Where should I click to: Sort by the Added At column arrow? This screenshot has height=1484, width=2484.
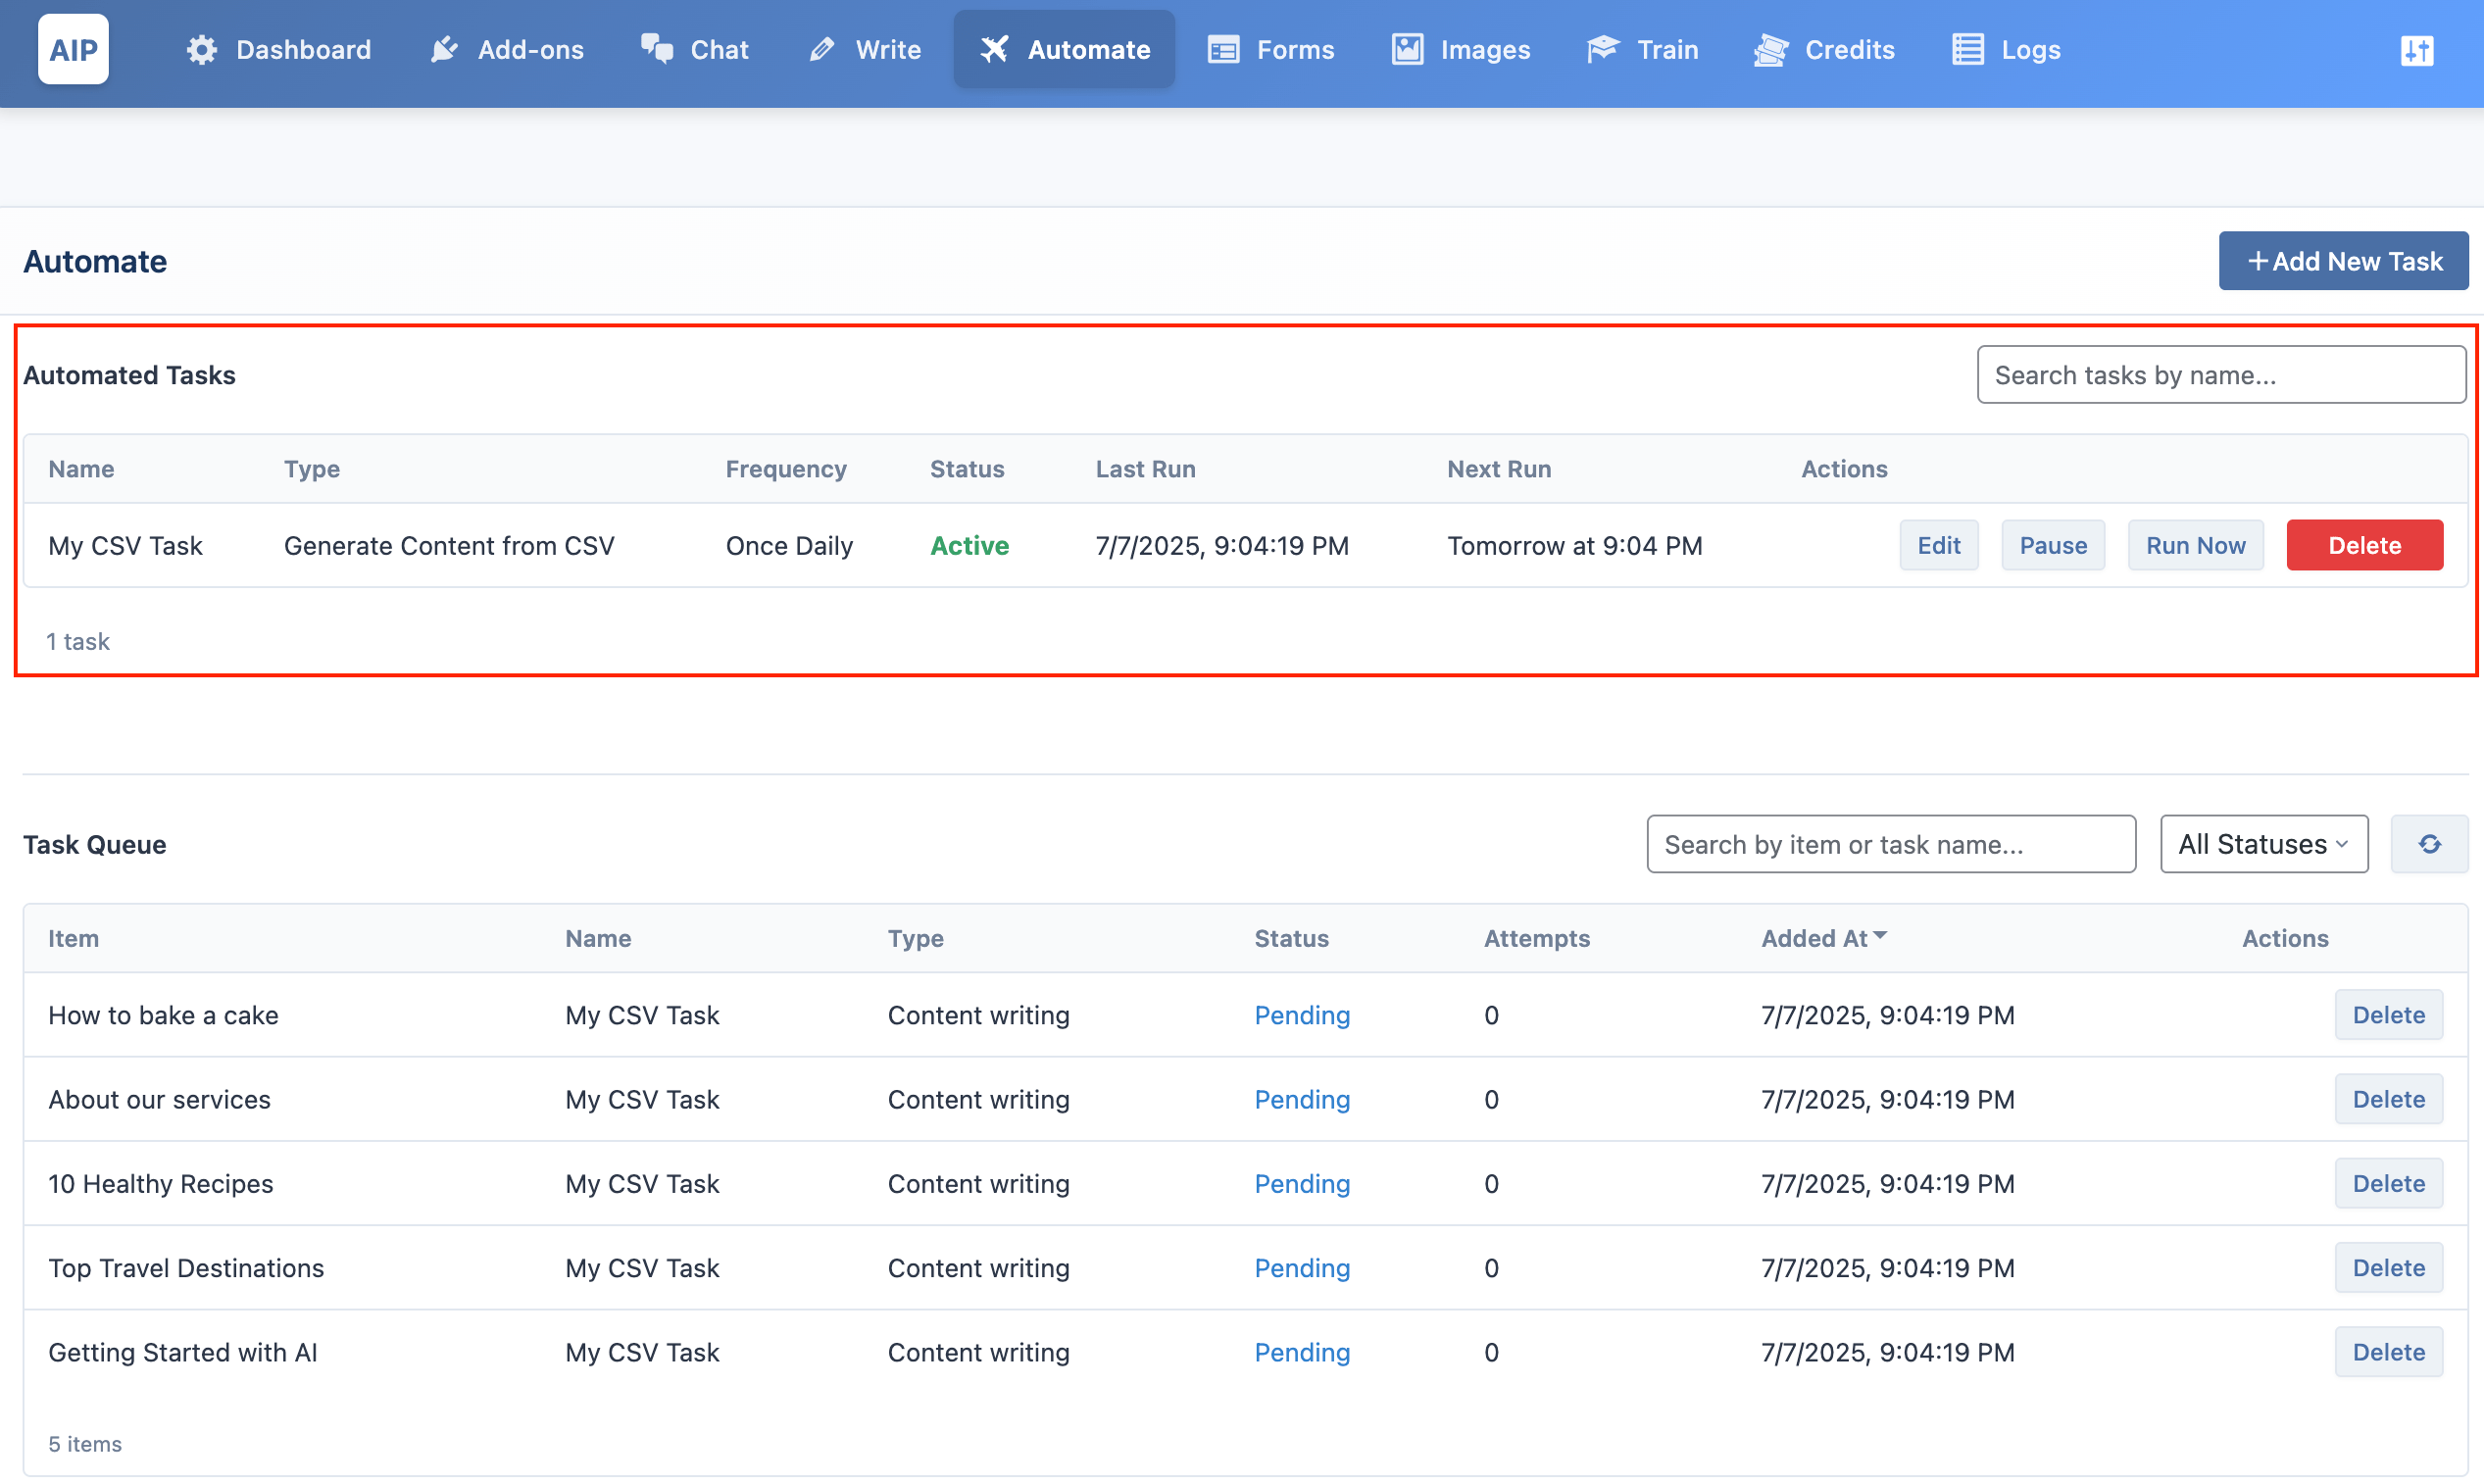coord(1880,936)
